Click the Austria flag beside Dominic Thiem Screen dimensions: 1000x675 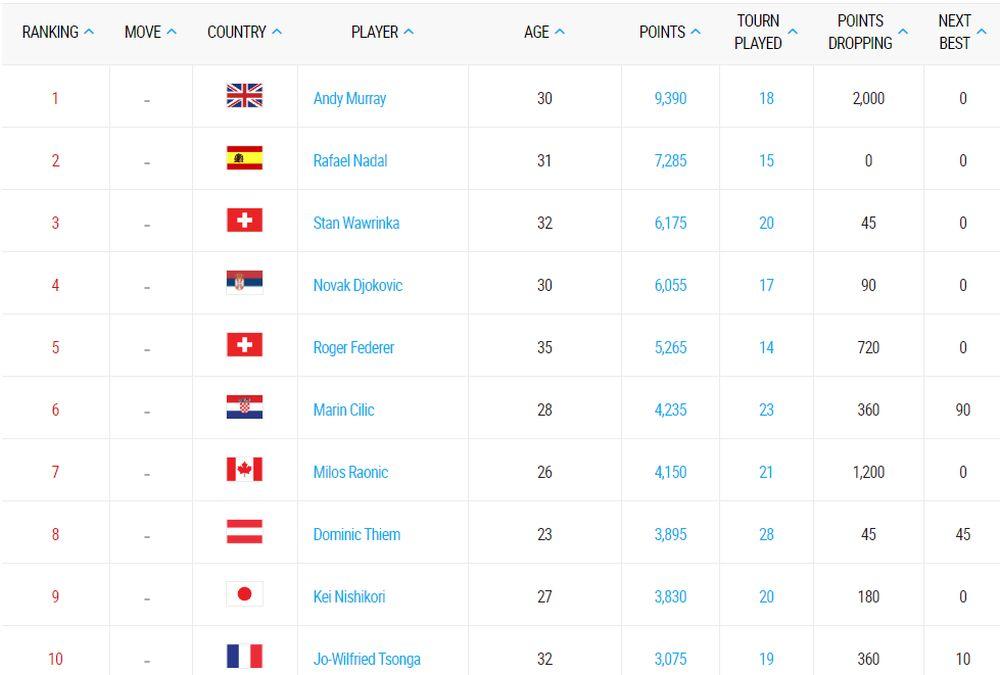pyautogui.click(x=244, y=532)
